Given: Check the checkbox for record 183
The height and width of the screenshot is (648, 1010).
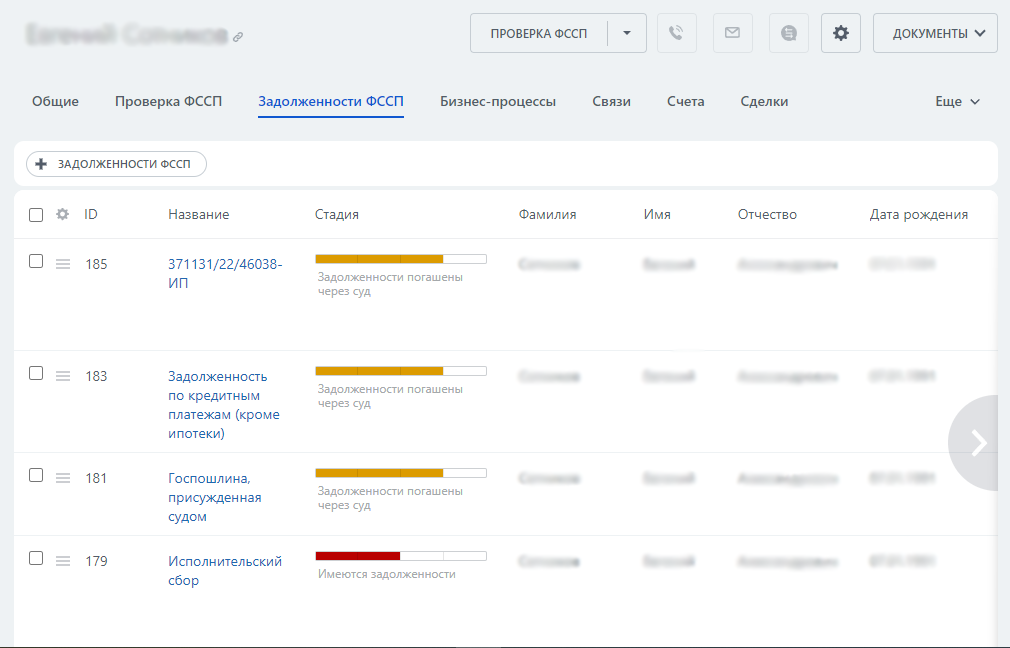Looking at the screenshot, I should [36, 373].
